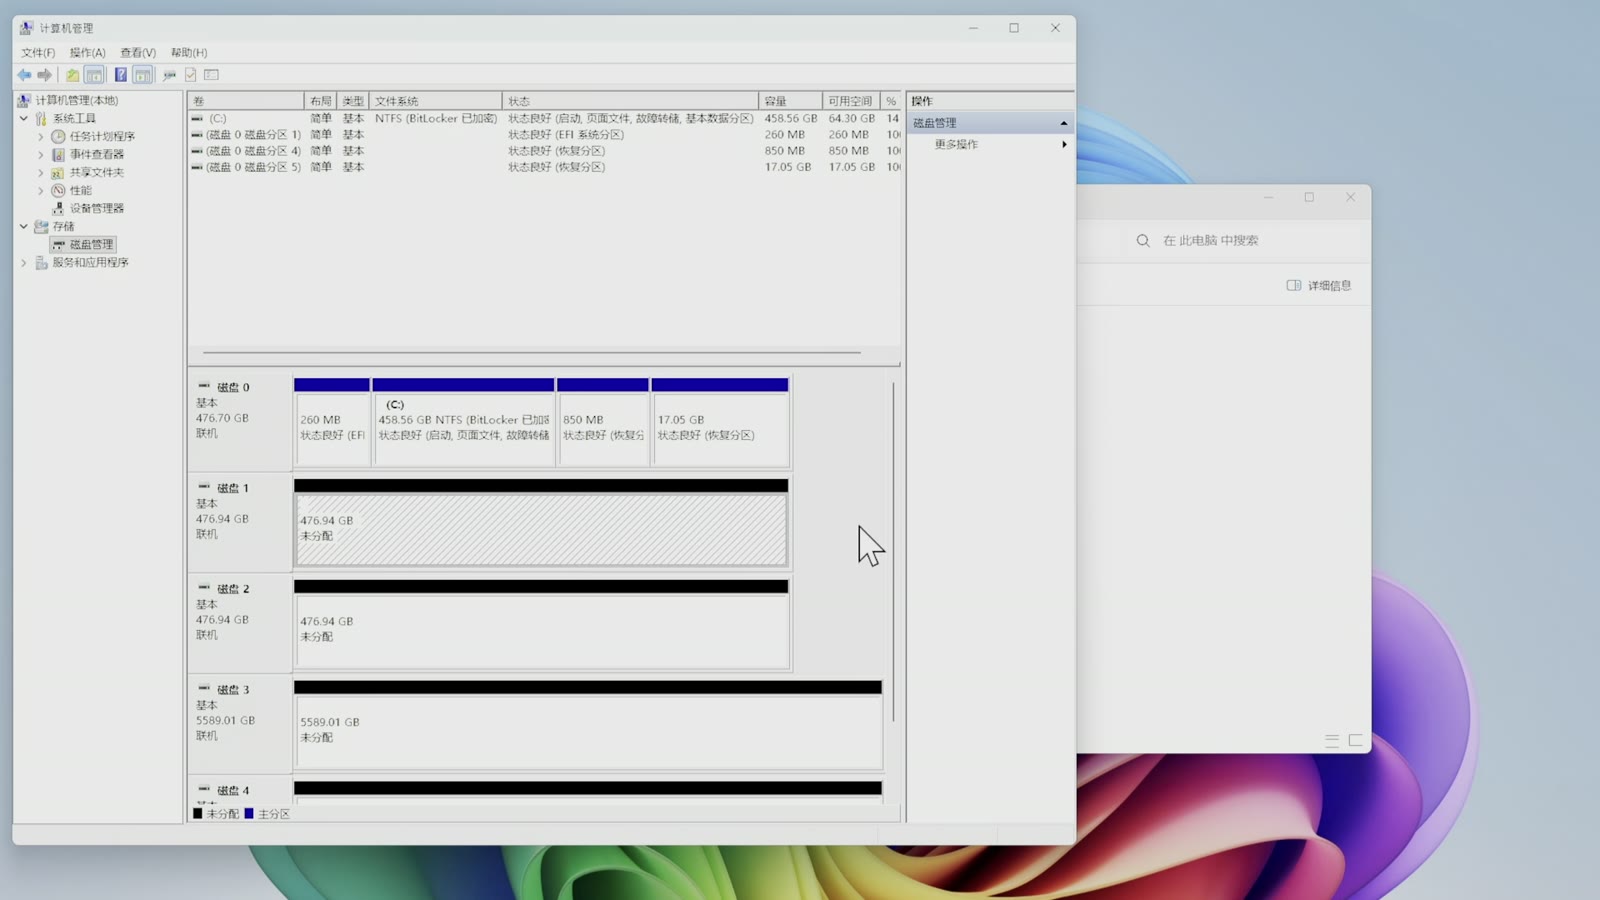The width and height of the screenshot is (1600, 900).
Task: Click the blue Back arrow in toolbar
Action: point(24,75)
